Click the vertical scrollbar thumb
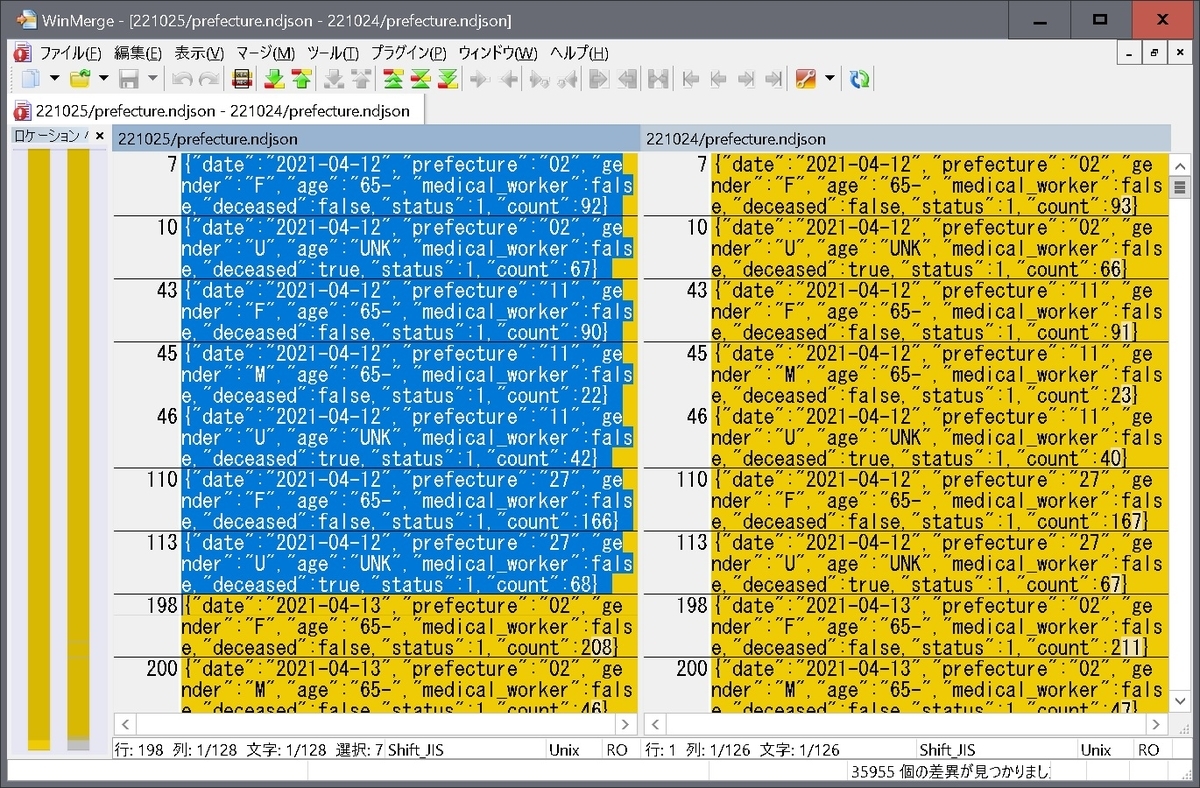The image size is (1200, 788). click(x=1179, y=186)
